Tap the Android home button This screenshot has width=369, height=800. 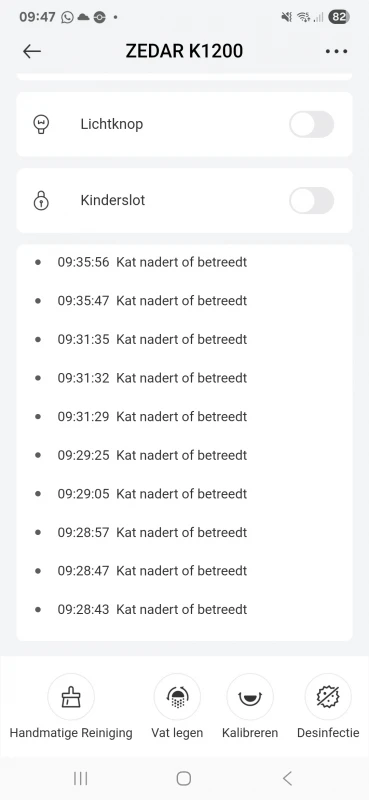[184, 778]
